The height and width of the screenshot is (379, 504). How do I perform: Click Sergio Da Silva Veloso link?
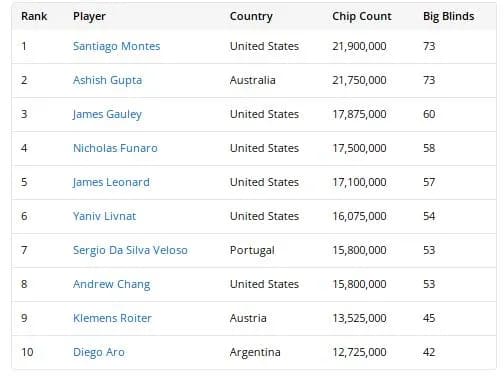click(x=130, y=250)
